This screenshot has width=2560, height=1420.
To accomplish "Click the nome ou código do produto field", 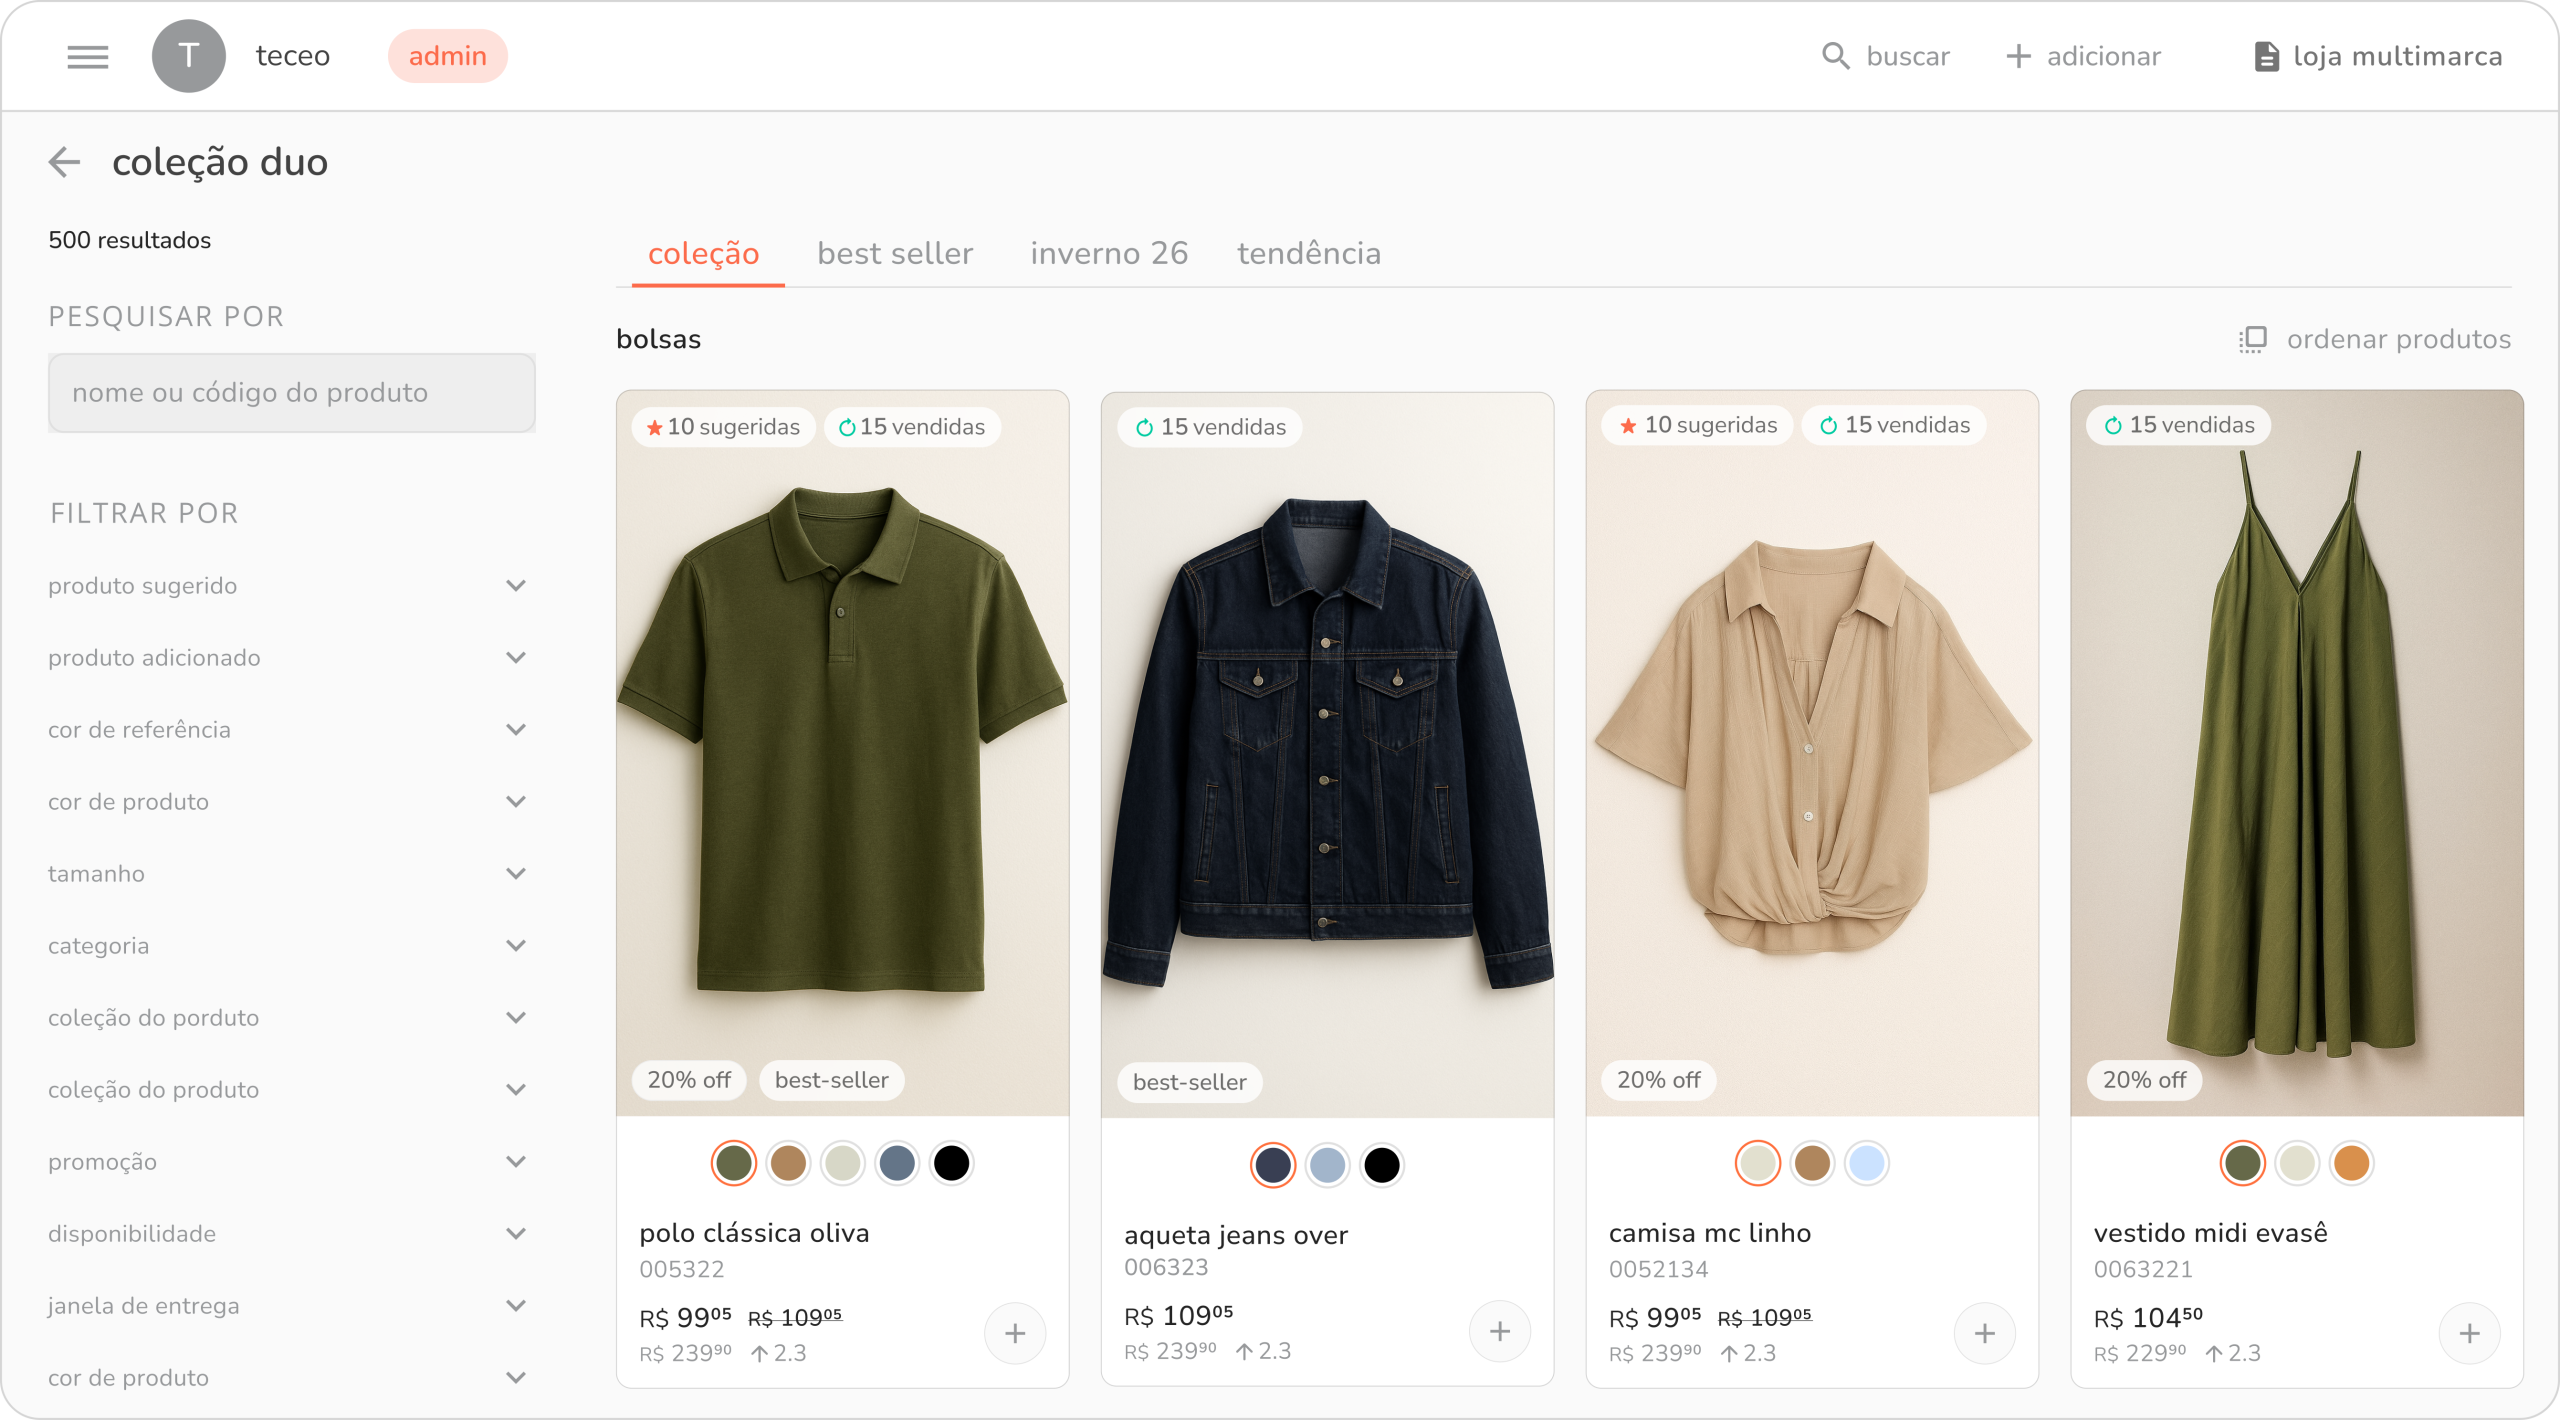I will 291,393.
